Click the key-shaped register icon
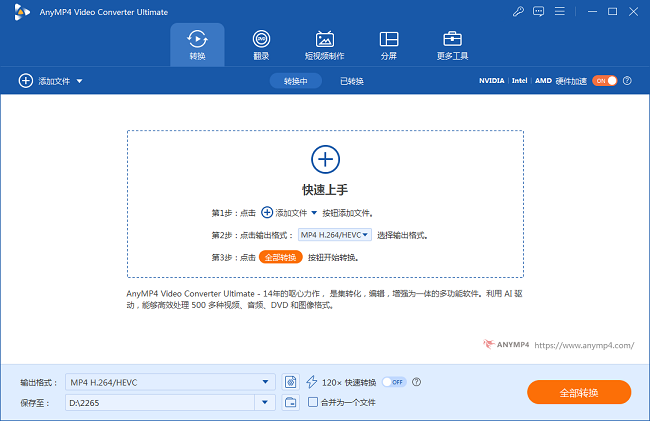 517,11
